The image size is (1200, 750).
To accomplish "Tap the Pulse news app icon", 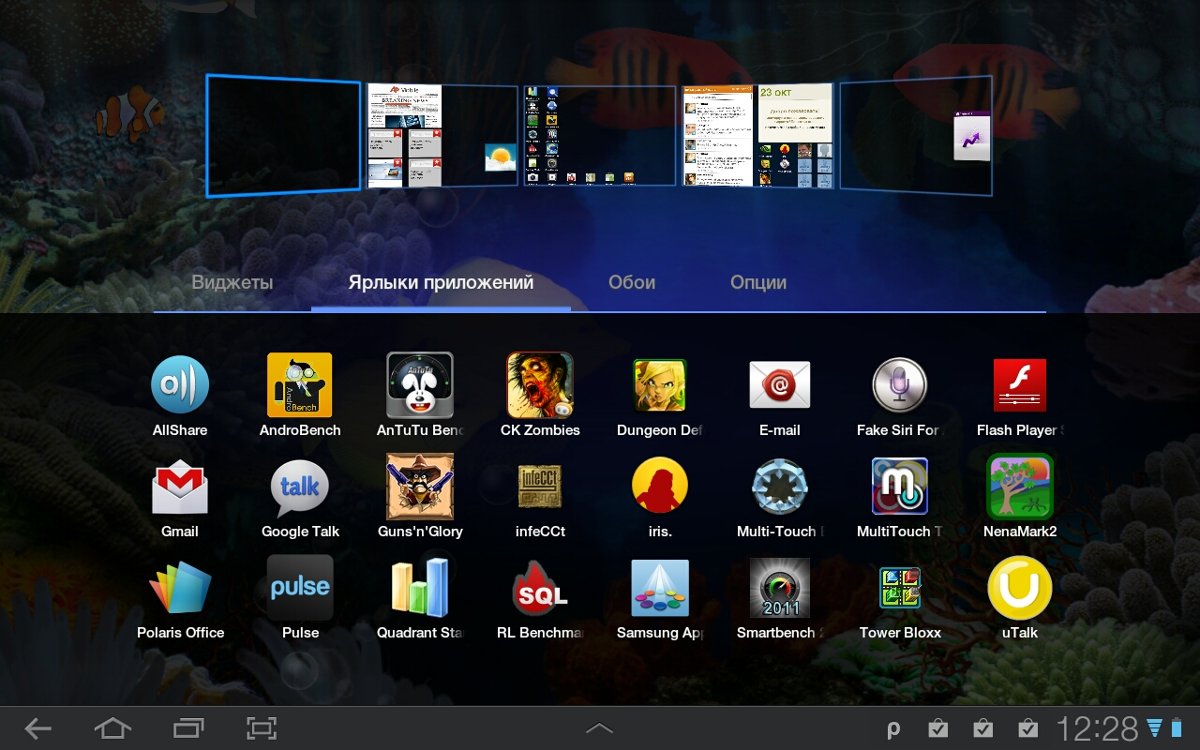I will (x=300, y=588).
